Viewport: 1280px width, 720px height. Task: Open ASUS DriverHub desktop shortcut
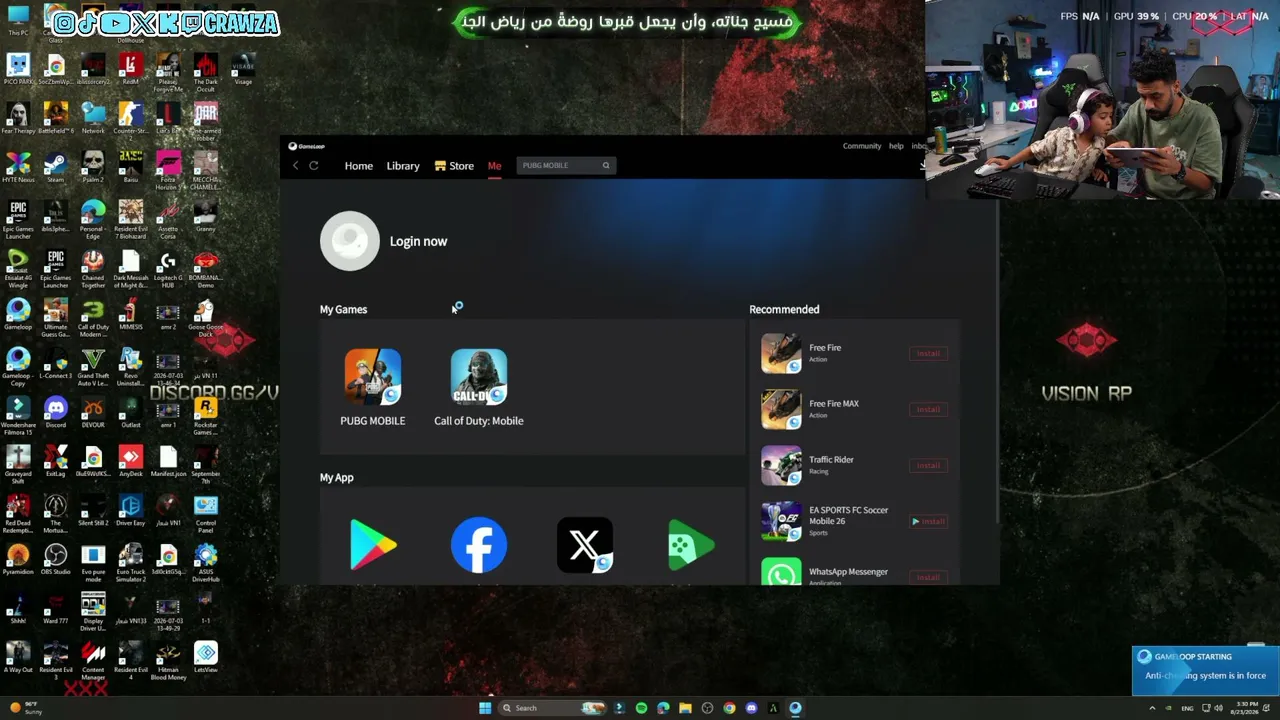pos(205,562)
